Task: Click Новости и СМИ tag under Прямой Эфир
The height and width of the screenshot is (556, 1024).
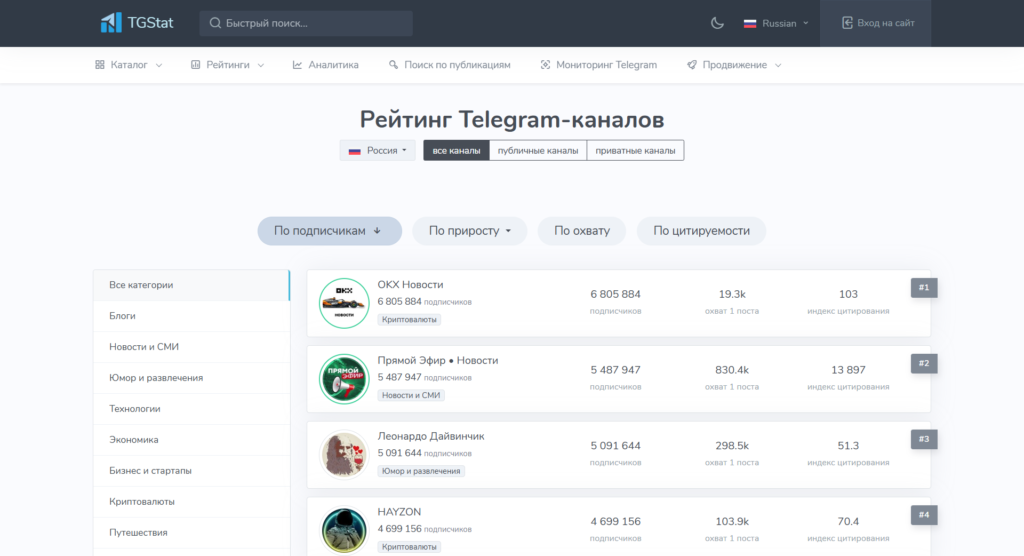Action: click(x=411, y=395)
